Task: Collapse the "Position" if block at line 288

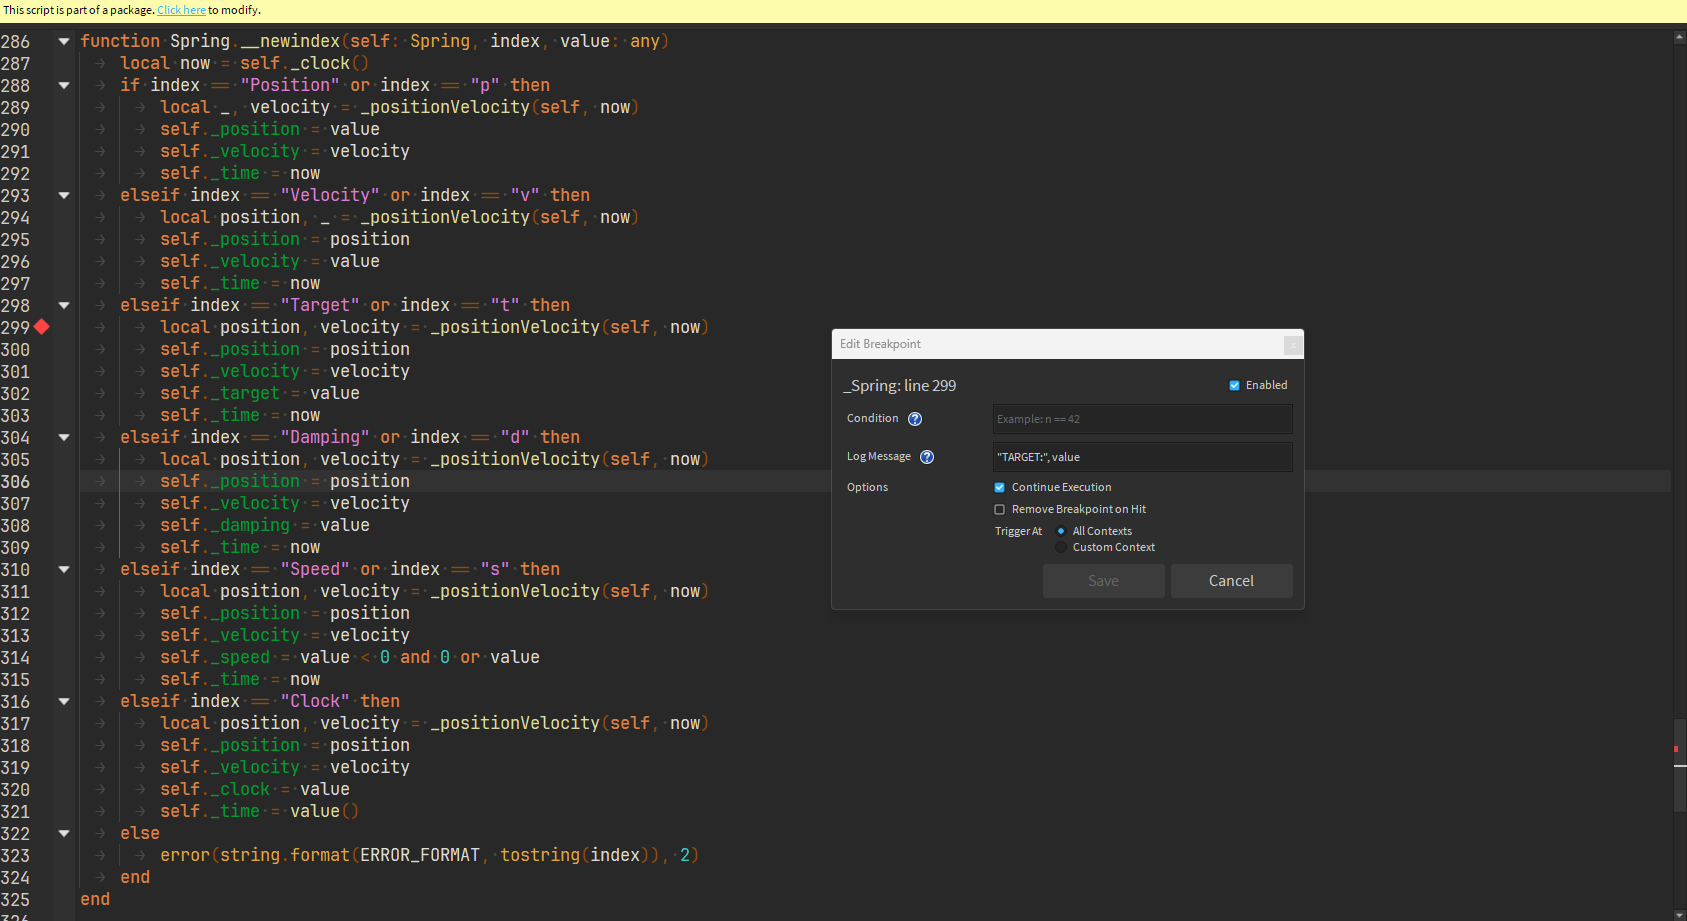Action: [64, 86]
